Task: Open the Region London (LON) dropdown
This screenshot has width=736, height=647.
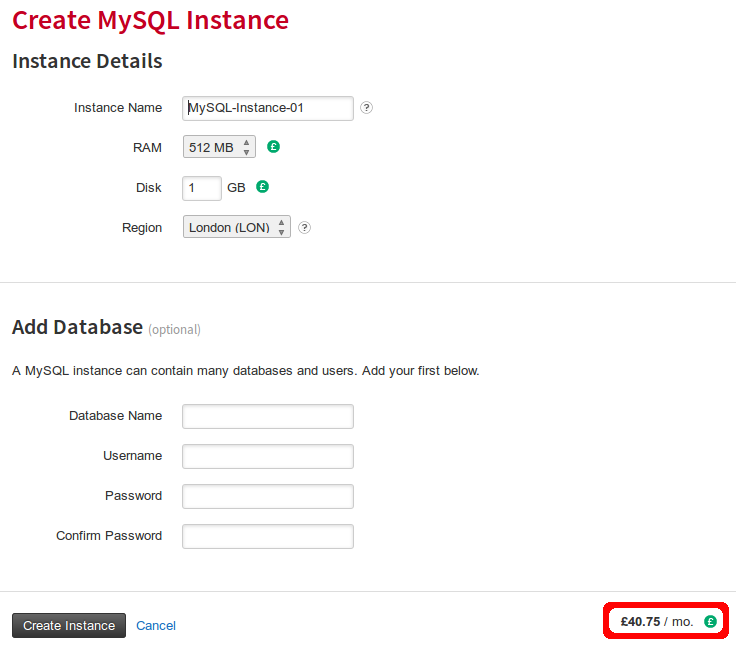Action: [237, 227]
